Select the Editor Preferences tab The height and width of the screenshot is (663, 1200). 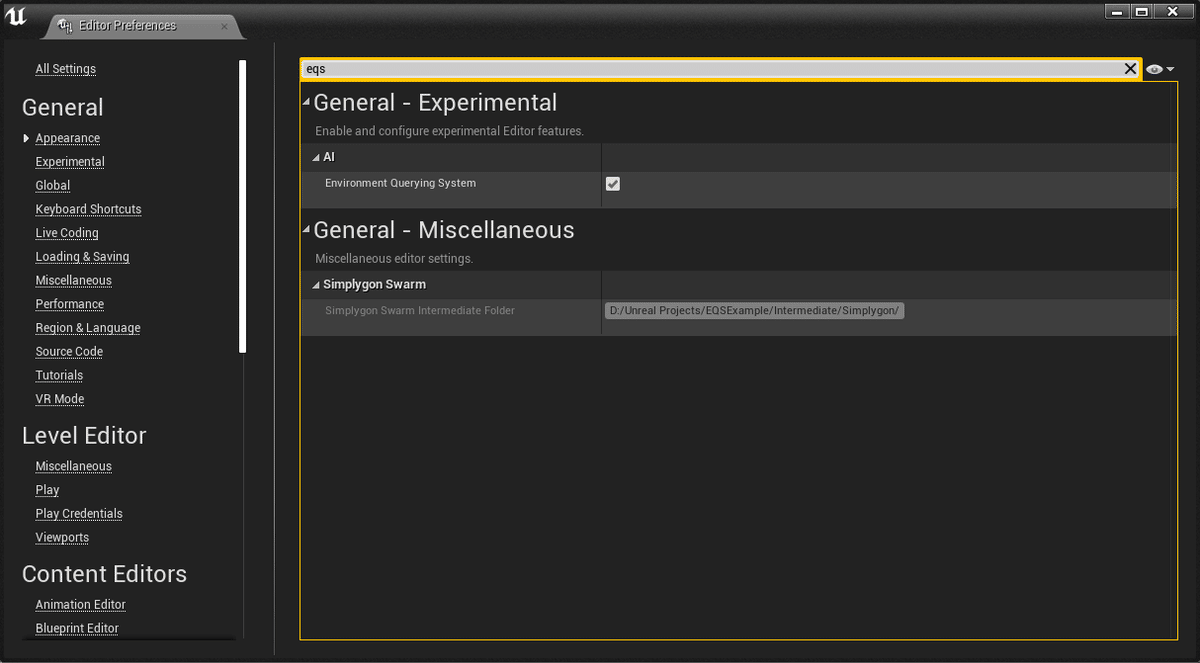(x=141, y=26)
